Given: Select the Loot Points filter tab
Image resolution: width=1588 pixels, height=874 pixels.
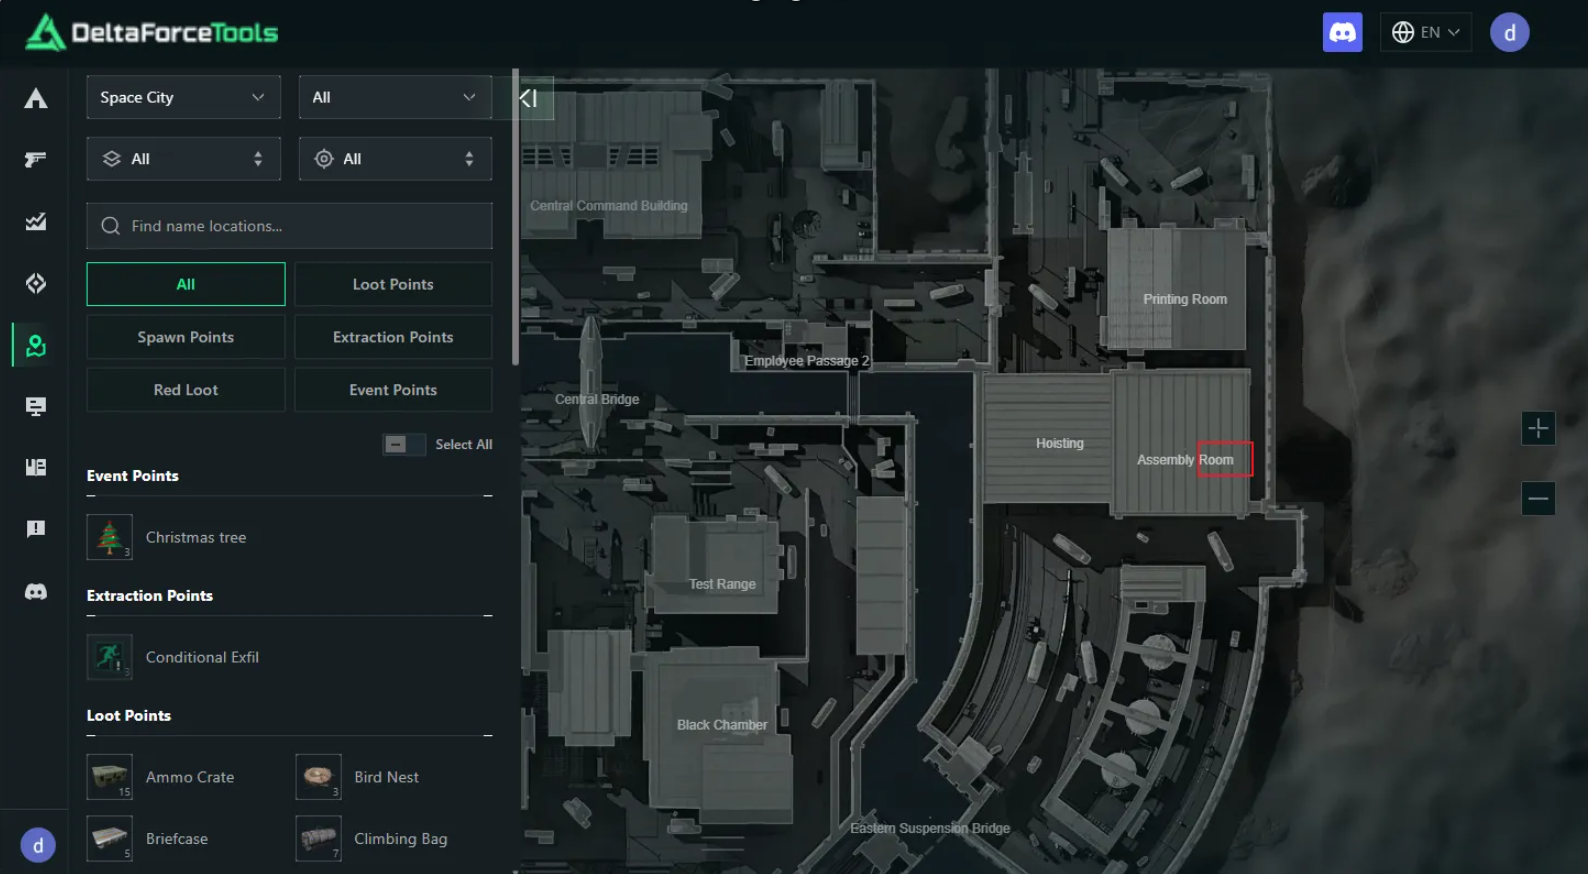Looking at the screenshot, I should pyautogui.click(x=393, y=285).
